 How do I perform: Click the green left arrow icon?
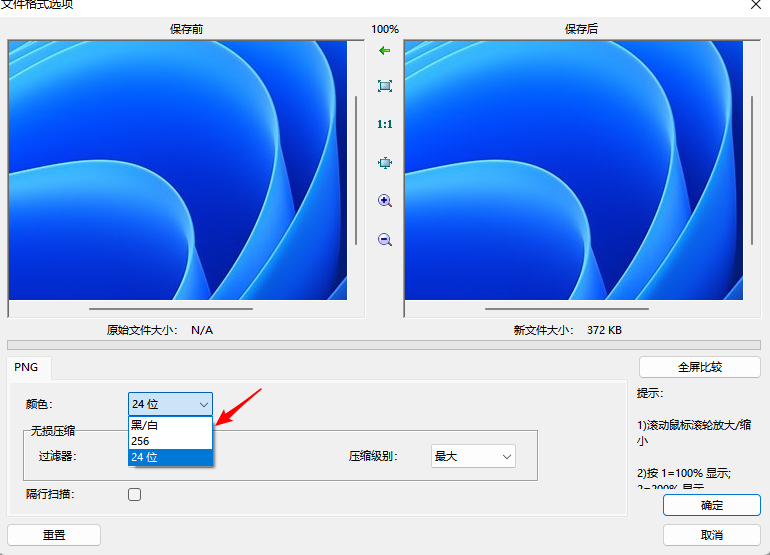(385, 51)
